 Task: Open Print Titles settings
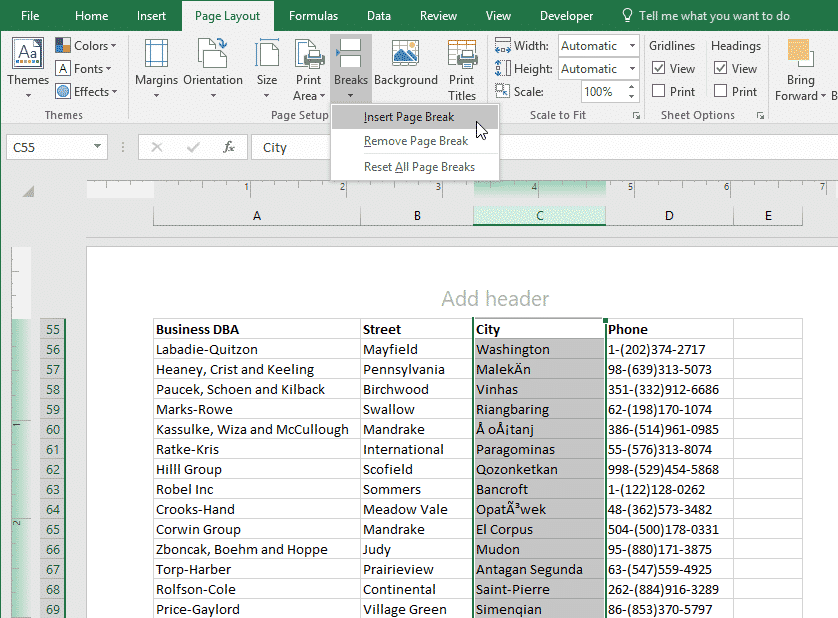(x=462, y=69)
